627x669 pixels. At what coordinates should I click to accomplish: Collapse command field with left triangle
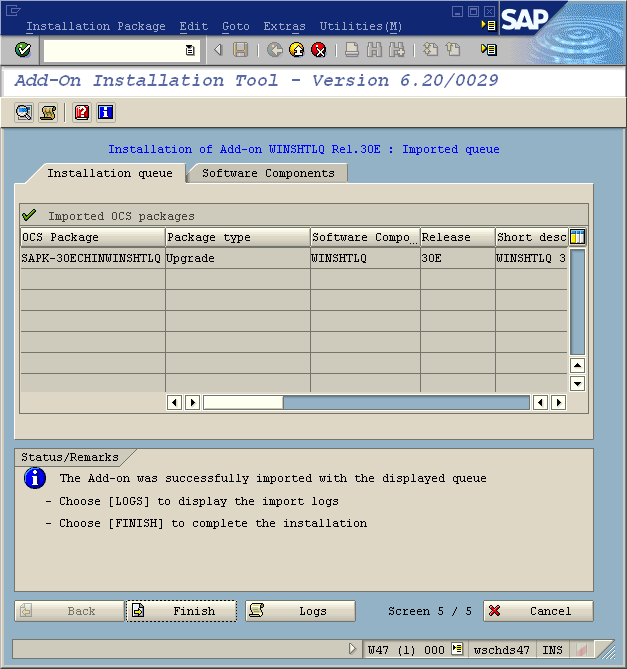pos(218,50)
